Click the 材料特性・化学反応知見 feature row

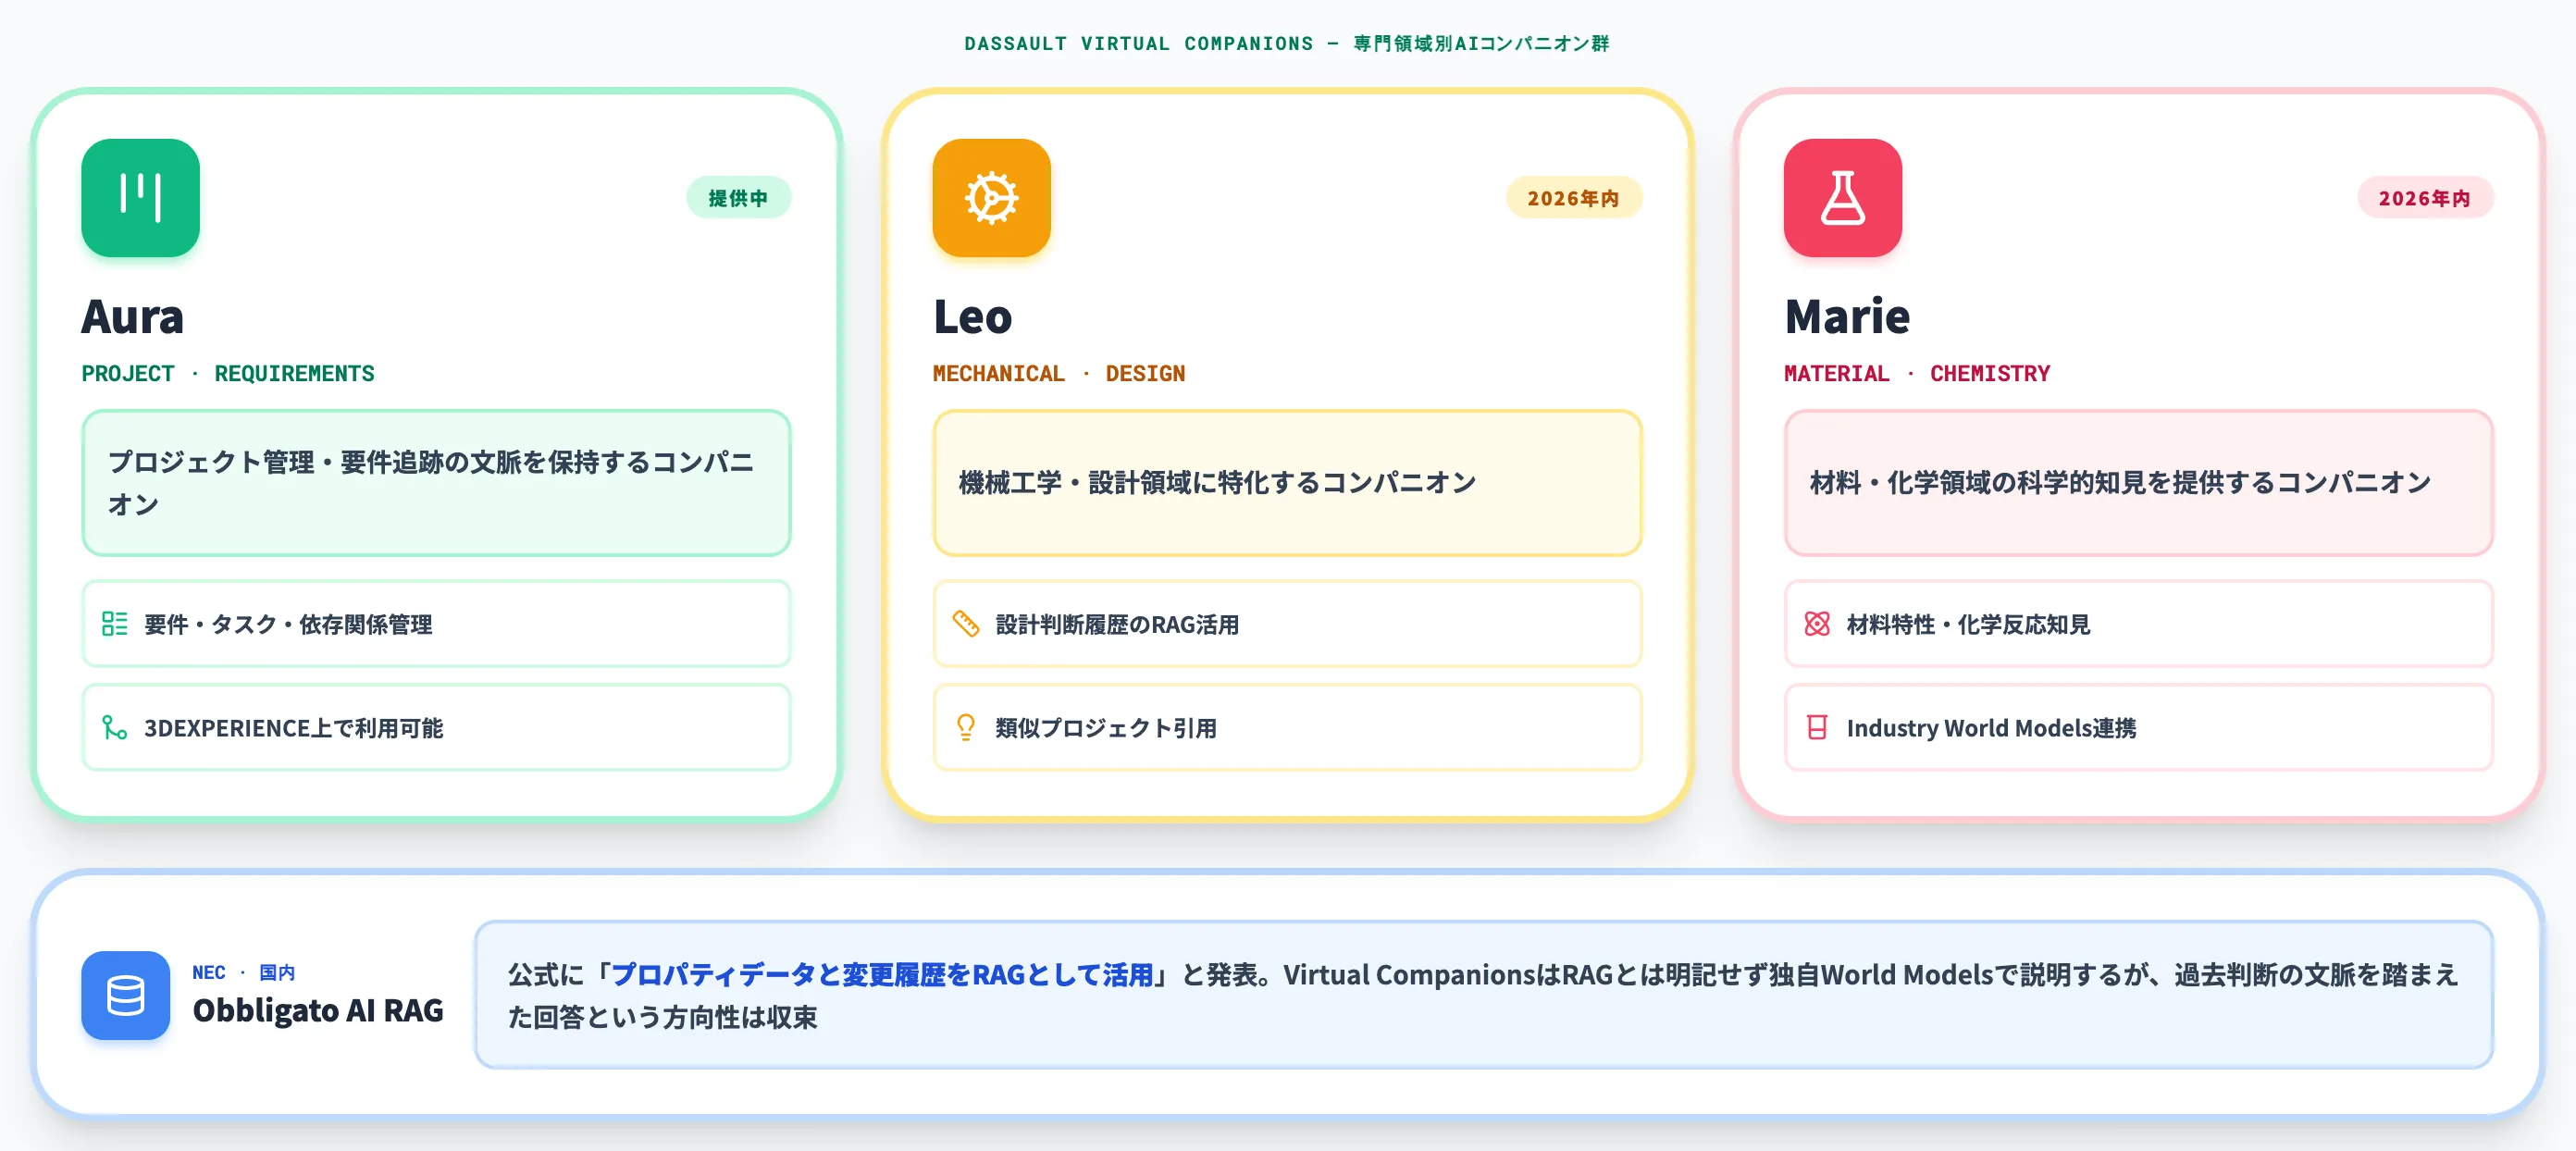click(2138, 623)
